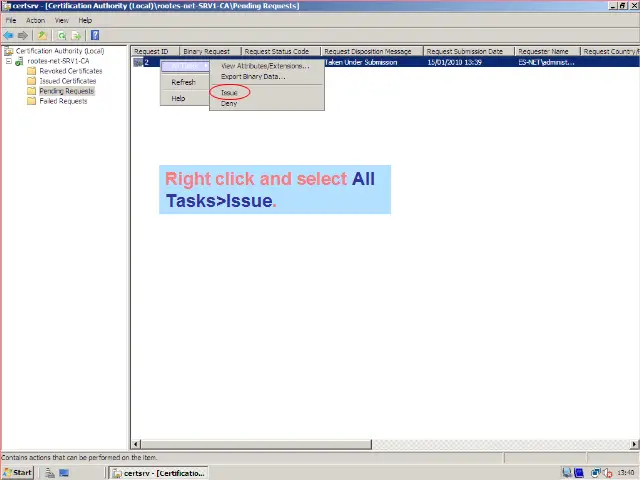Click the Up One Level toolbar icon
Image resolution: width=640 pixels, height=480 pixels.
point(42,35)
